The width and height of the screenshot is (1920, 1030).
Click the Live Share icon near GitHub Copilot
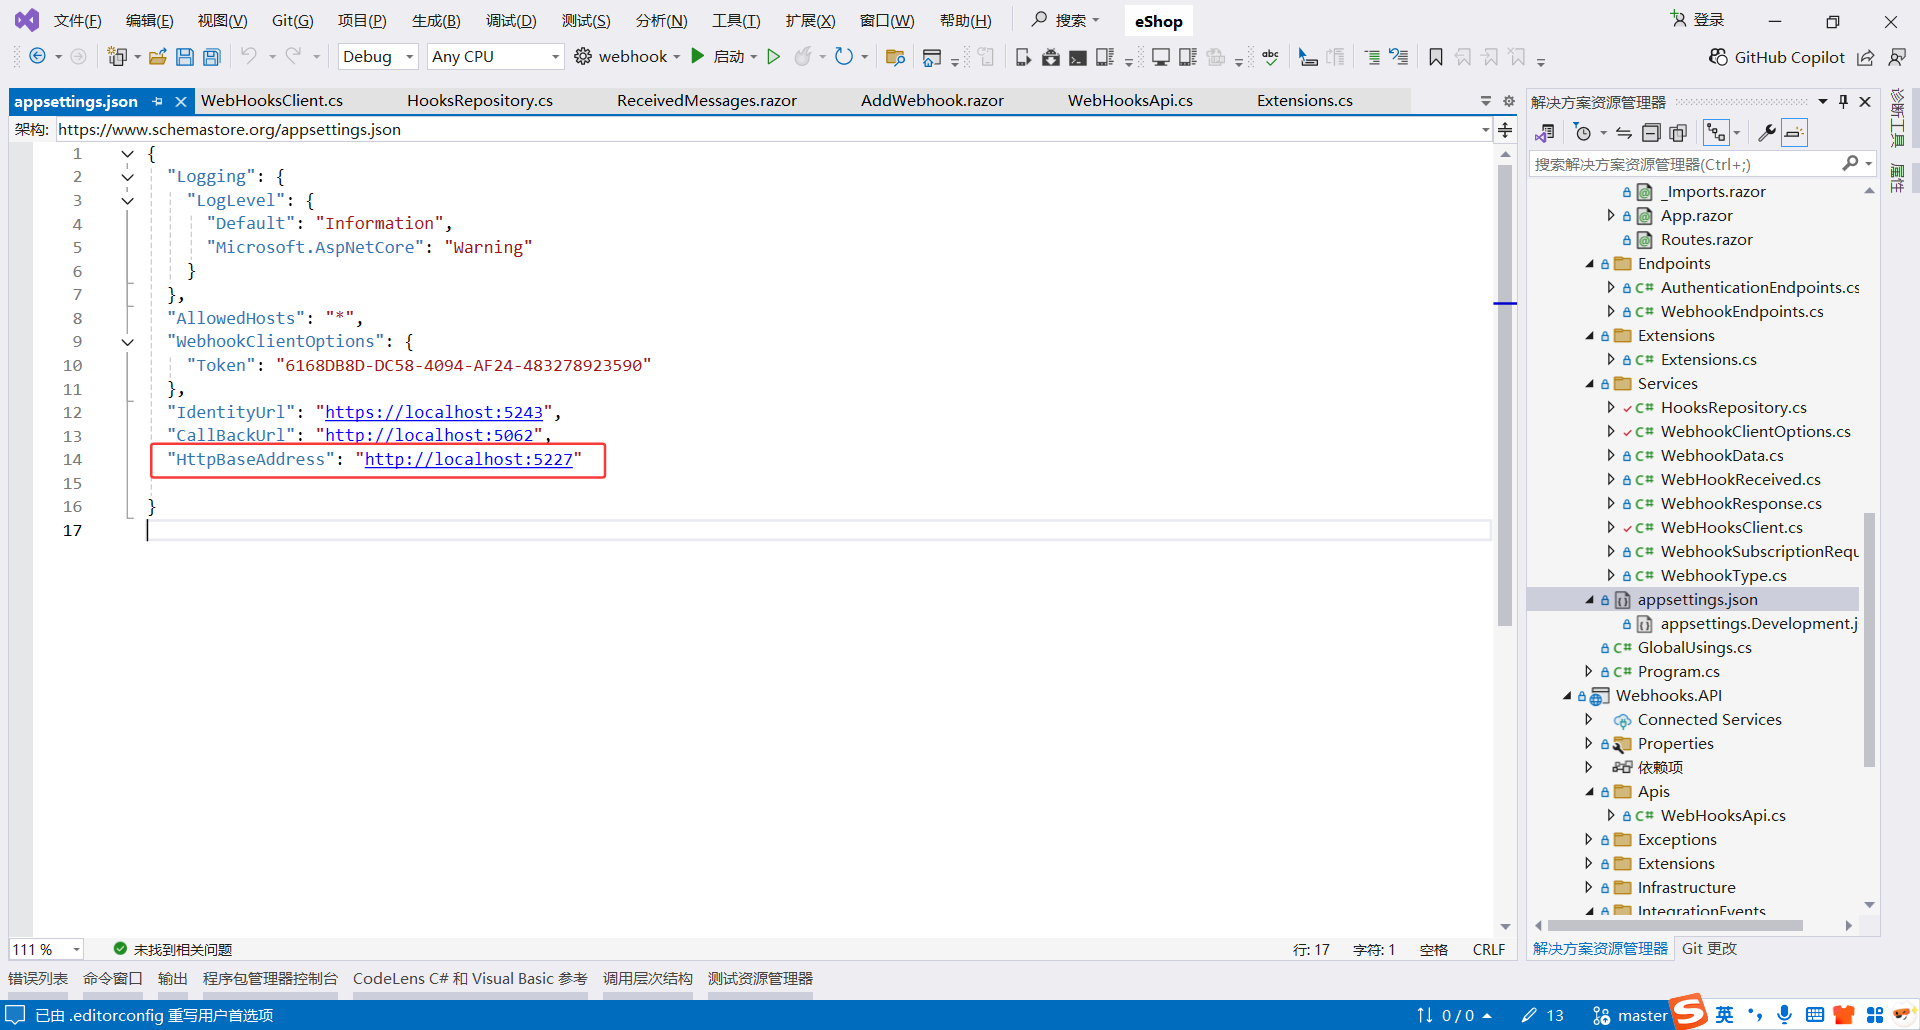pos(1866,57)
